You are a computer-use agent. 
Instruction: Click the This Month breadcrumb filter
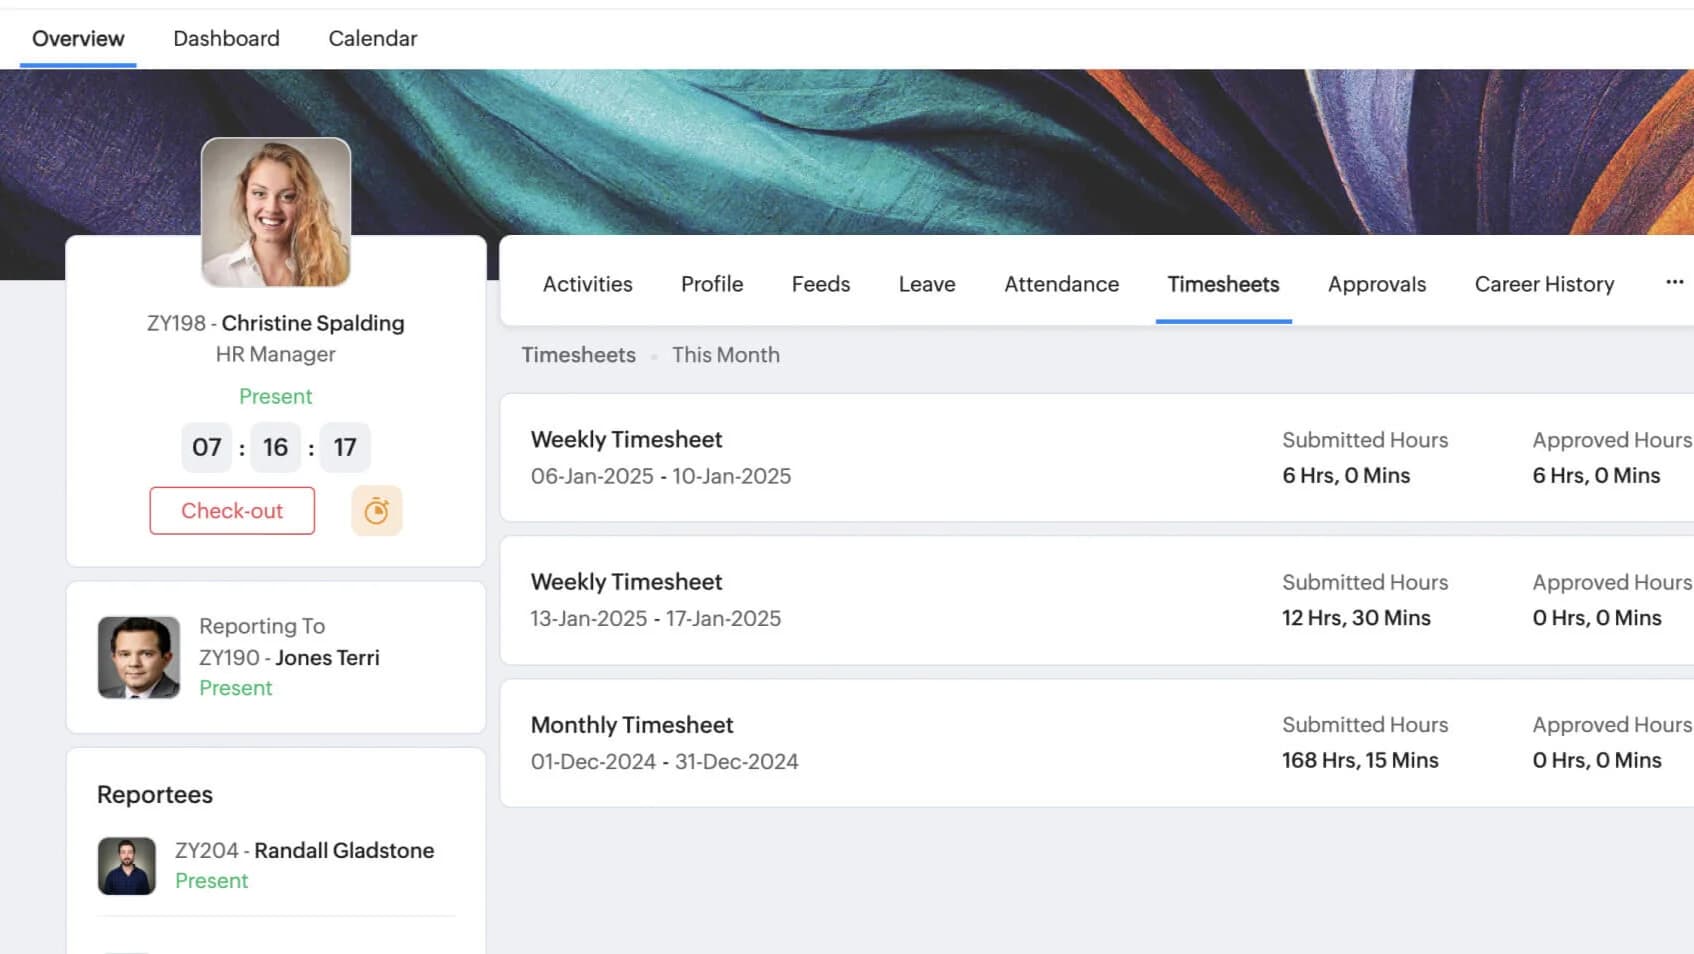(x=726, y=355)
